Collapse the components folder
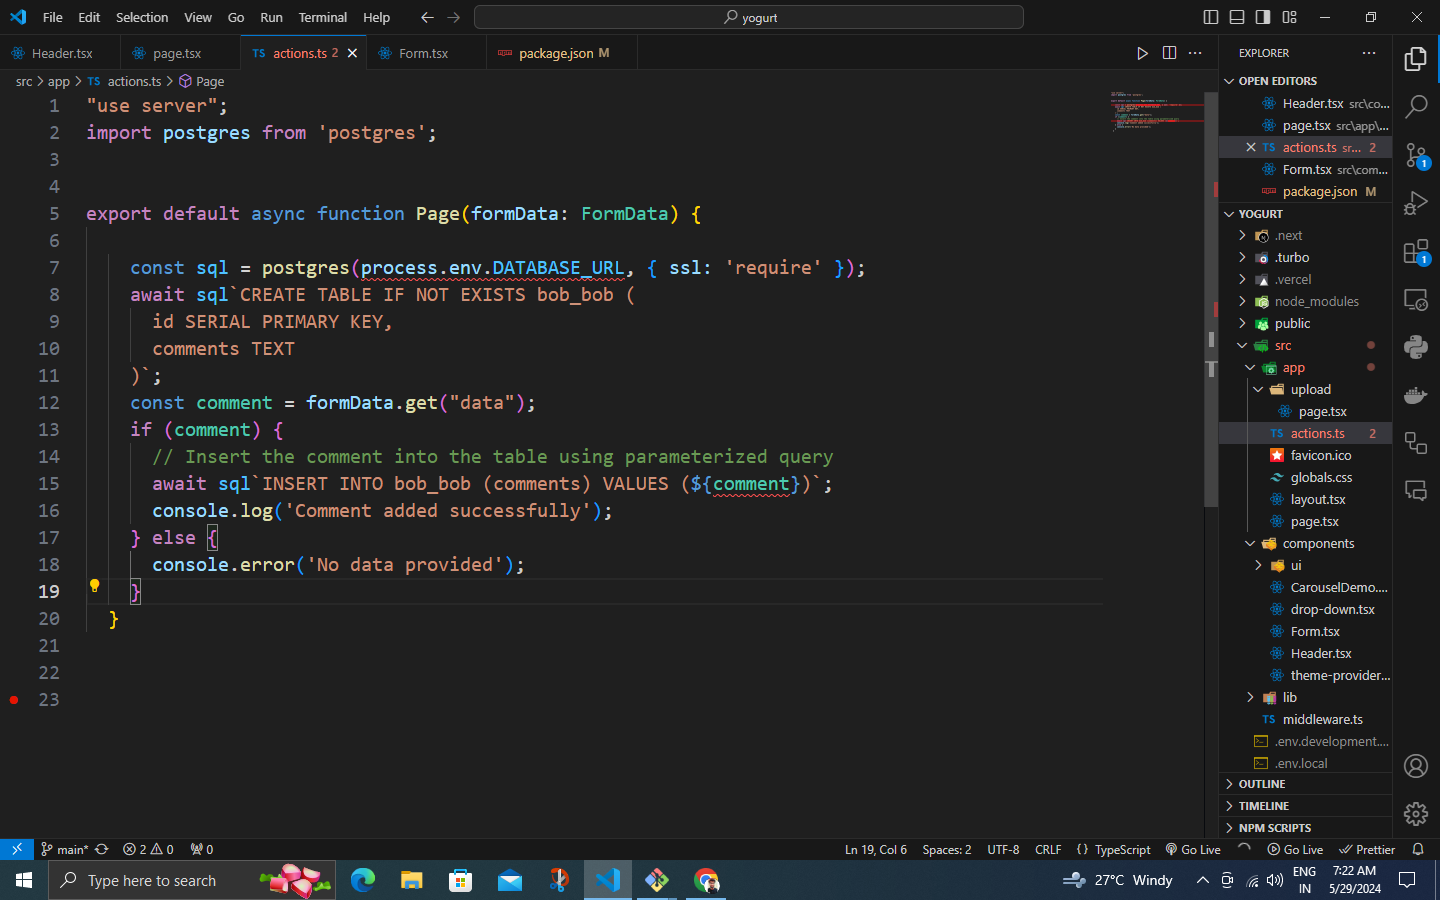 [1318, 543]
